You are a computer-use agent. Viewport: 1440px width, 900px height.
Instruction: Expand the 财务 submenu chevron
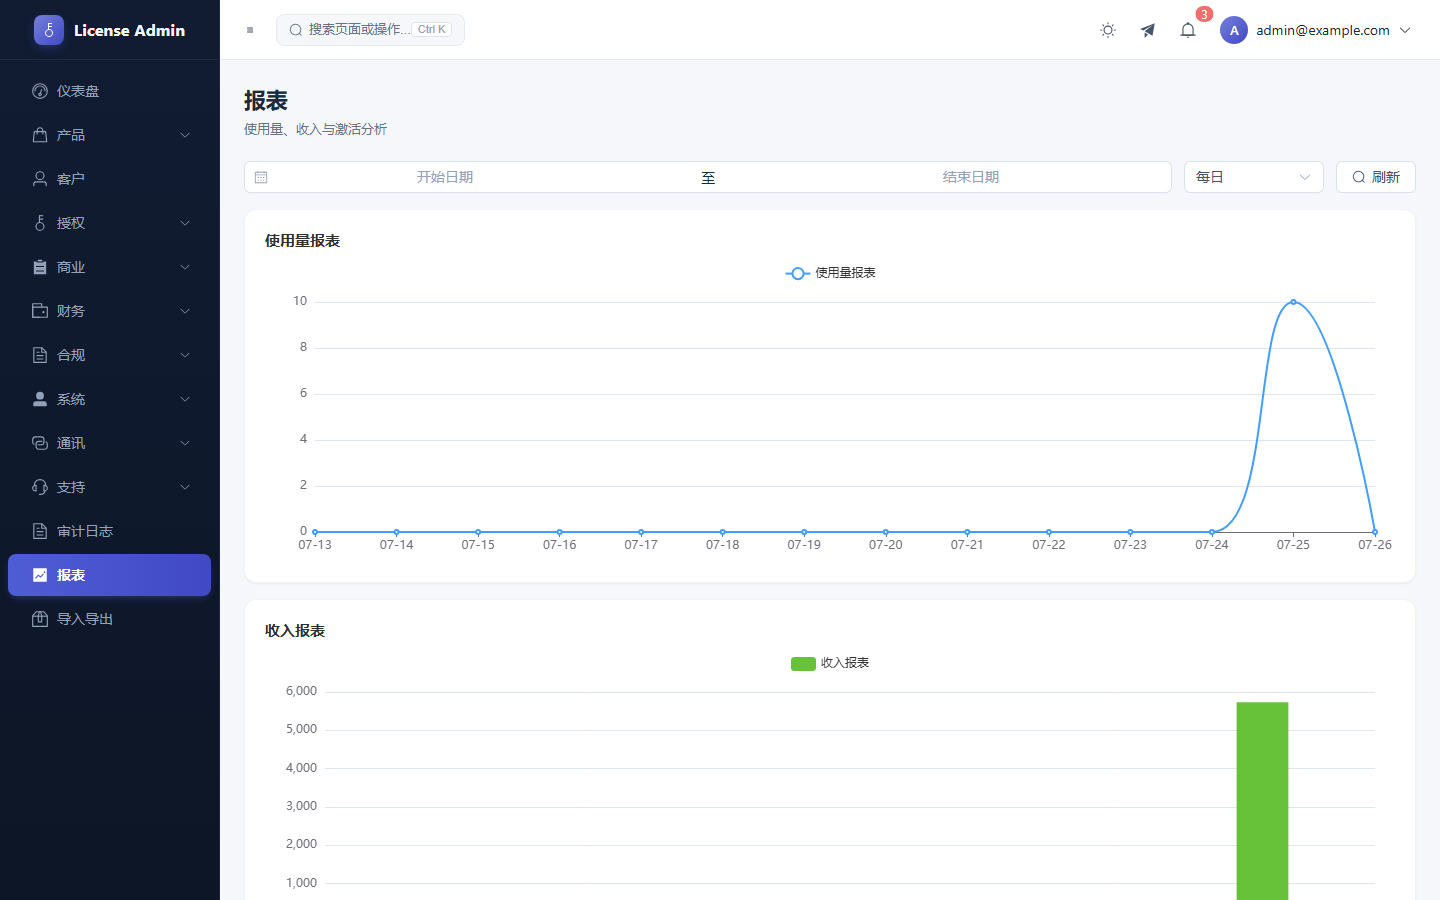coord(185,311)
